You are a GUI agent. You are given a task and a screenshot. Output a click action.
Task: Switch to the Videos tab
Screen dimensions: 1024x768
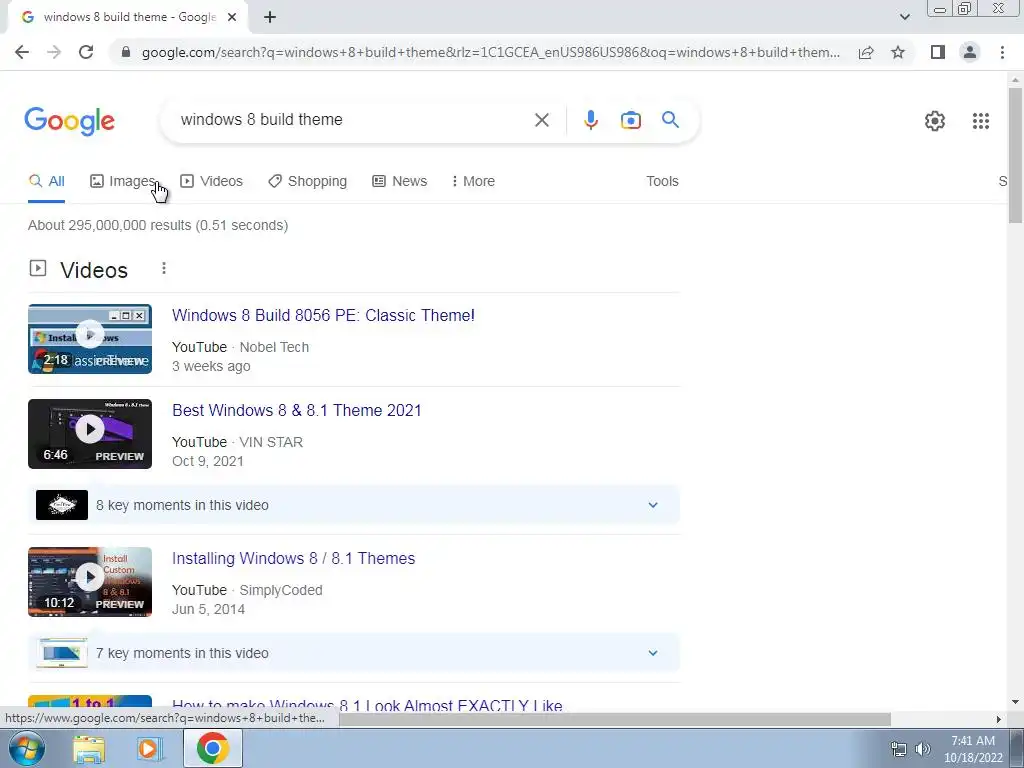point(212,182)
